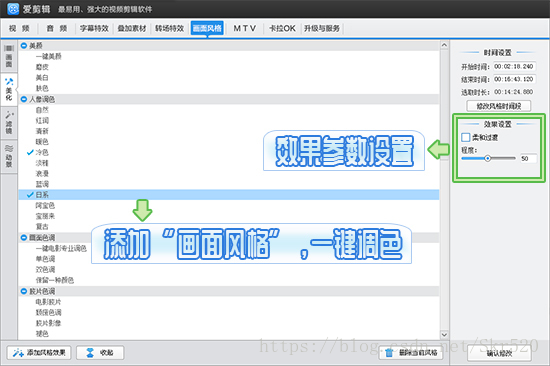Open the 字幕特效 tab

point(94,28)
